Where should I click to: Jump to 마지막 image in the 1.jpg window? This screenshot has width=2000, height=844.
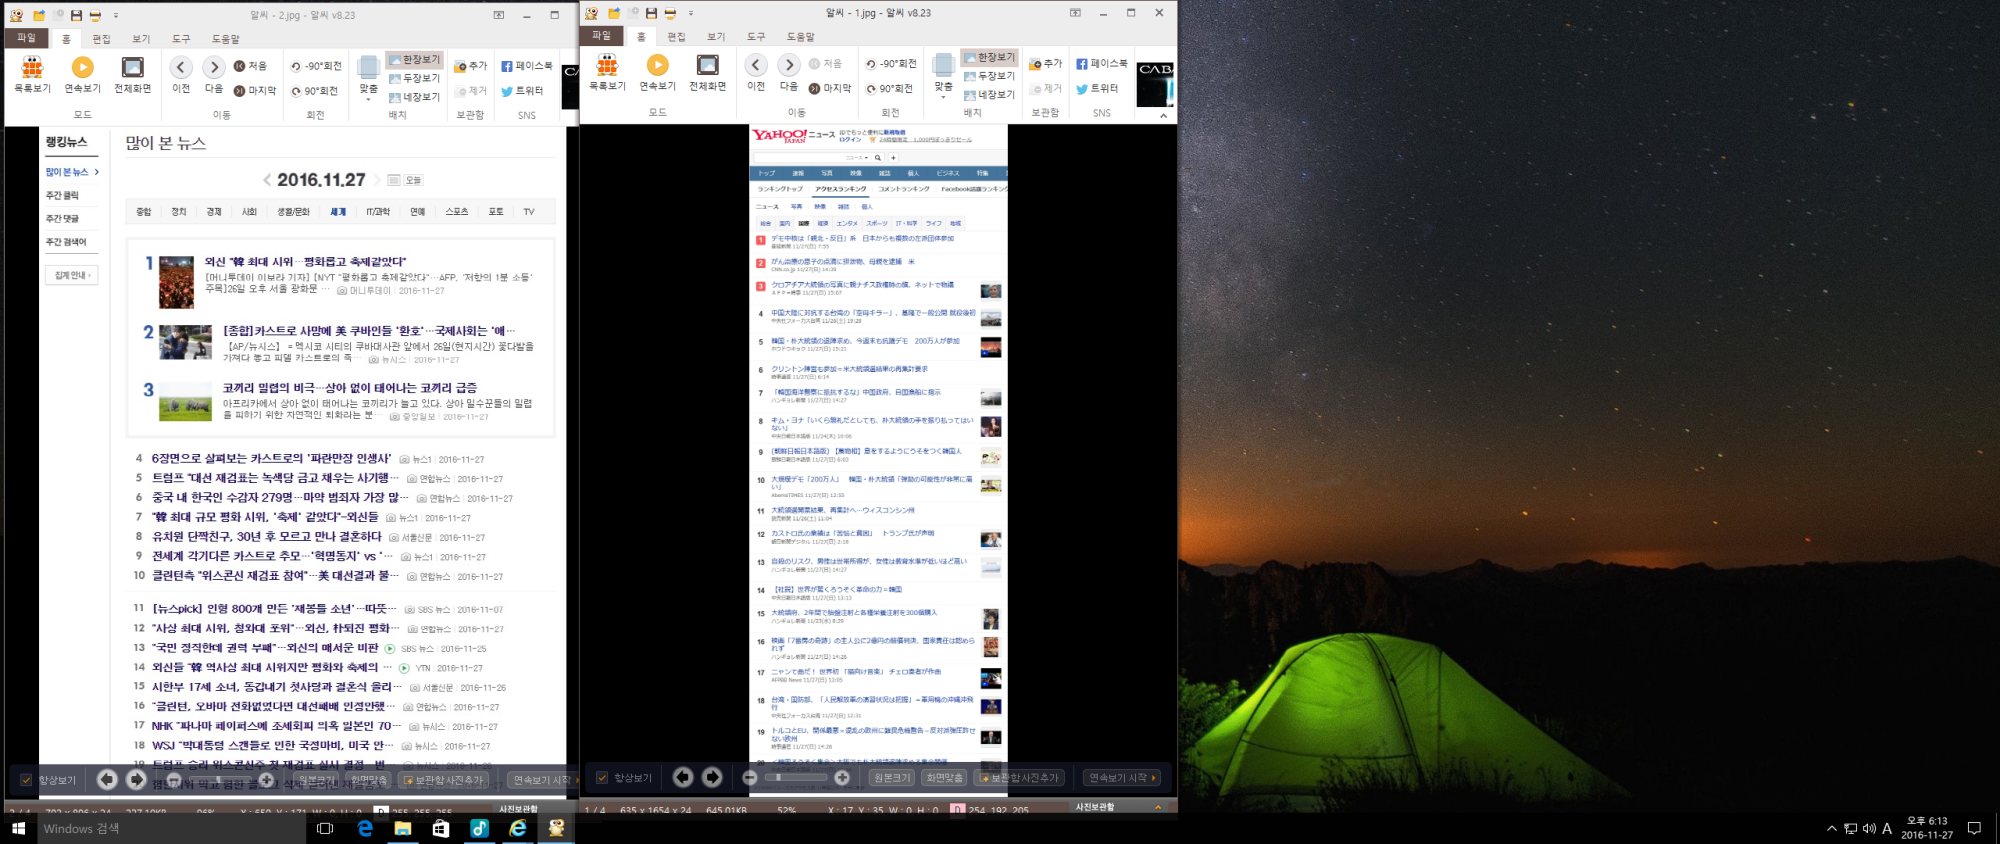pyautogui.click(x=829, y=88)
